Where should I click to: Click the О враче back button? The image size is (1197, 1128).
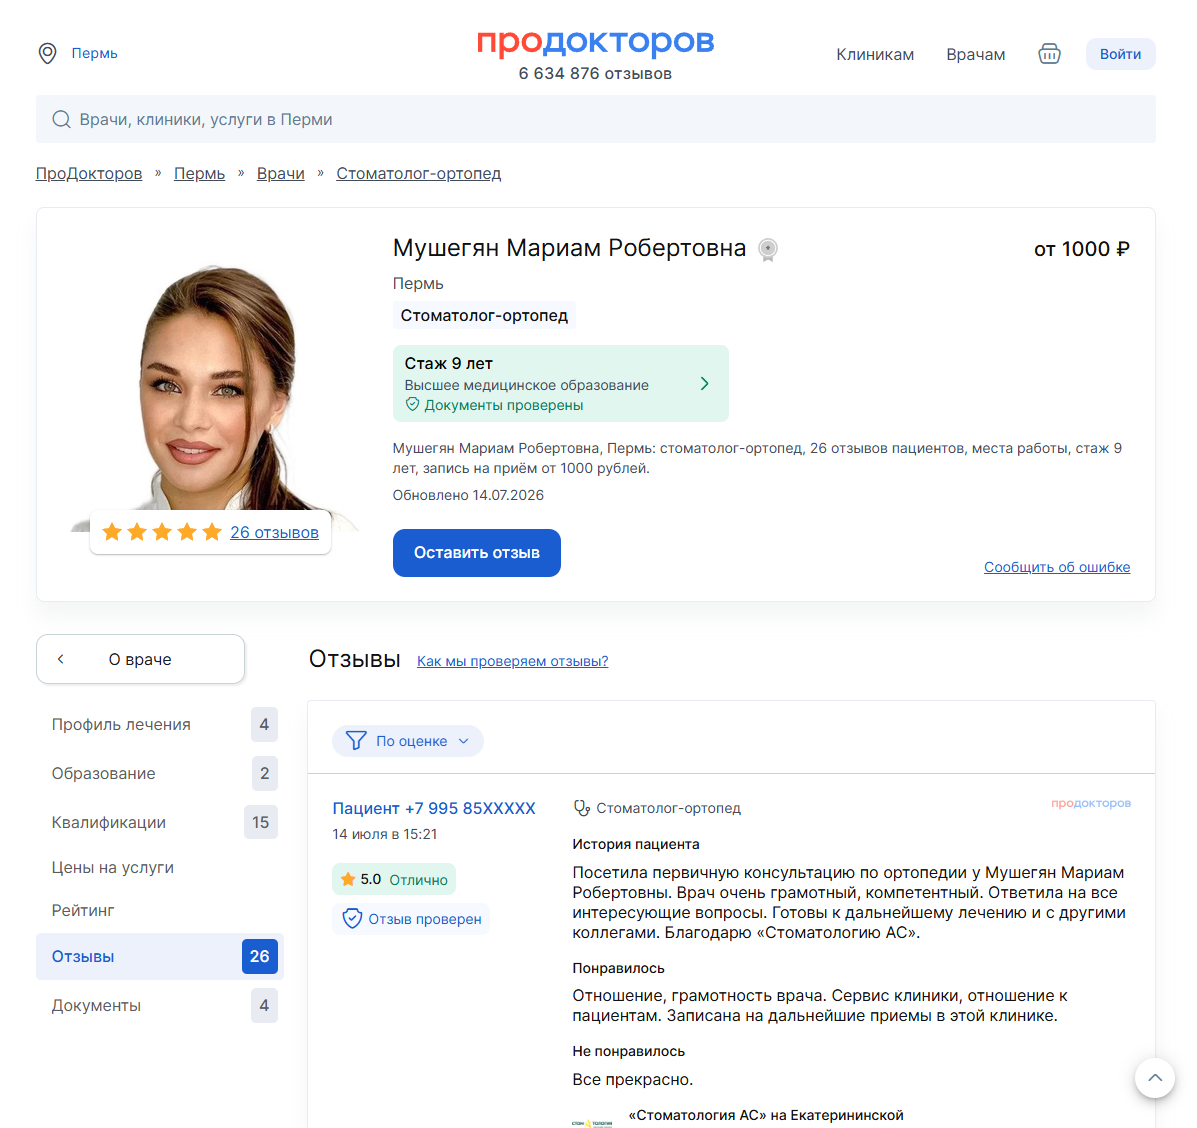pos(140,659)
